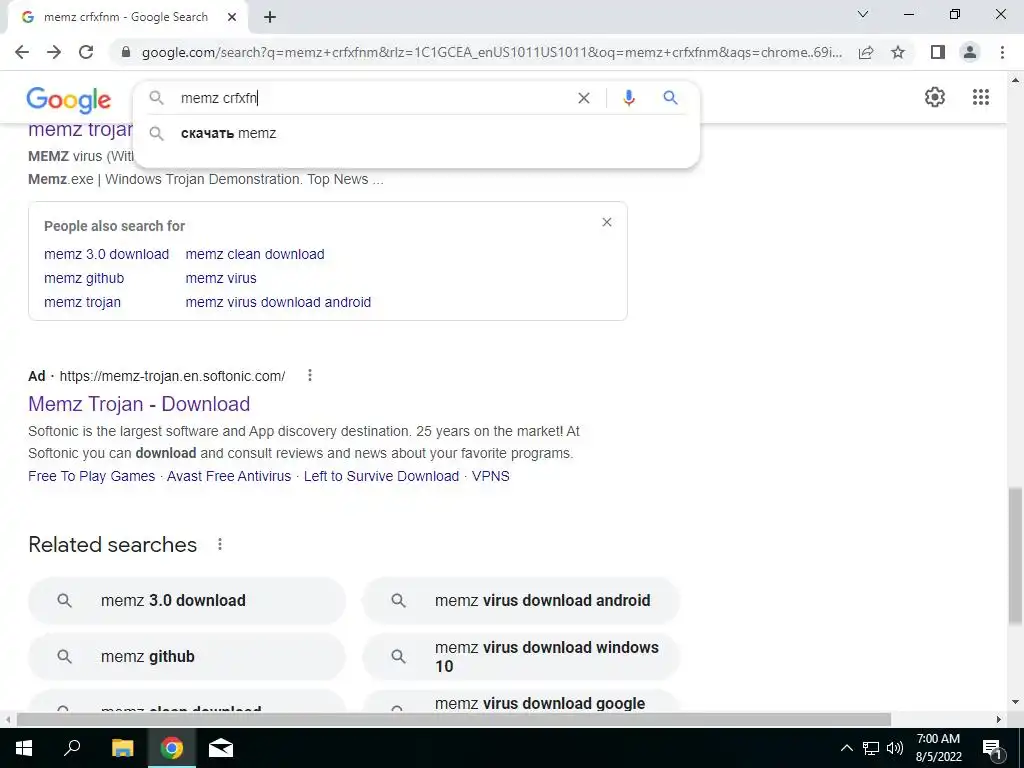Bookmark this page with the star icon

pos(898,52)
